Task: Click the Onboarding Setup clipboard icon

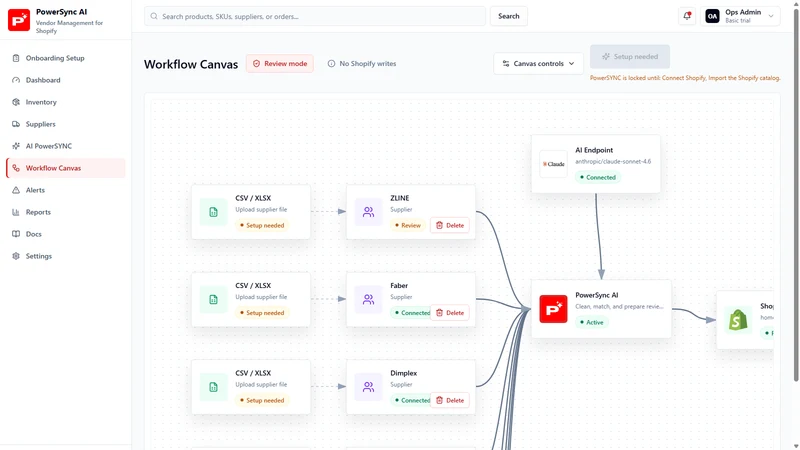Action: (x=16, y=58)
